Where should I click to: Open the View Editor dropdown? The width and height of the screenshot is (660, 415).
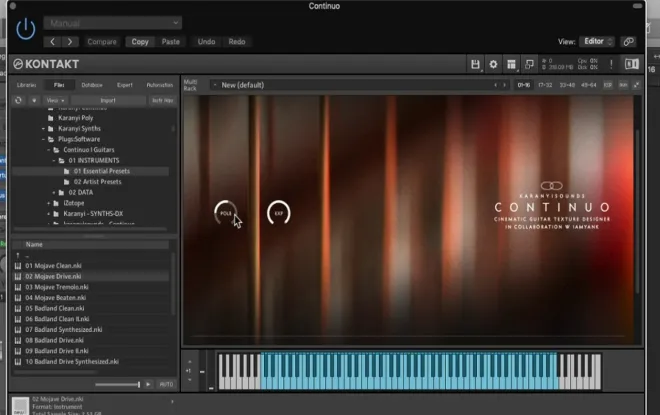click(x=597, y=41)
